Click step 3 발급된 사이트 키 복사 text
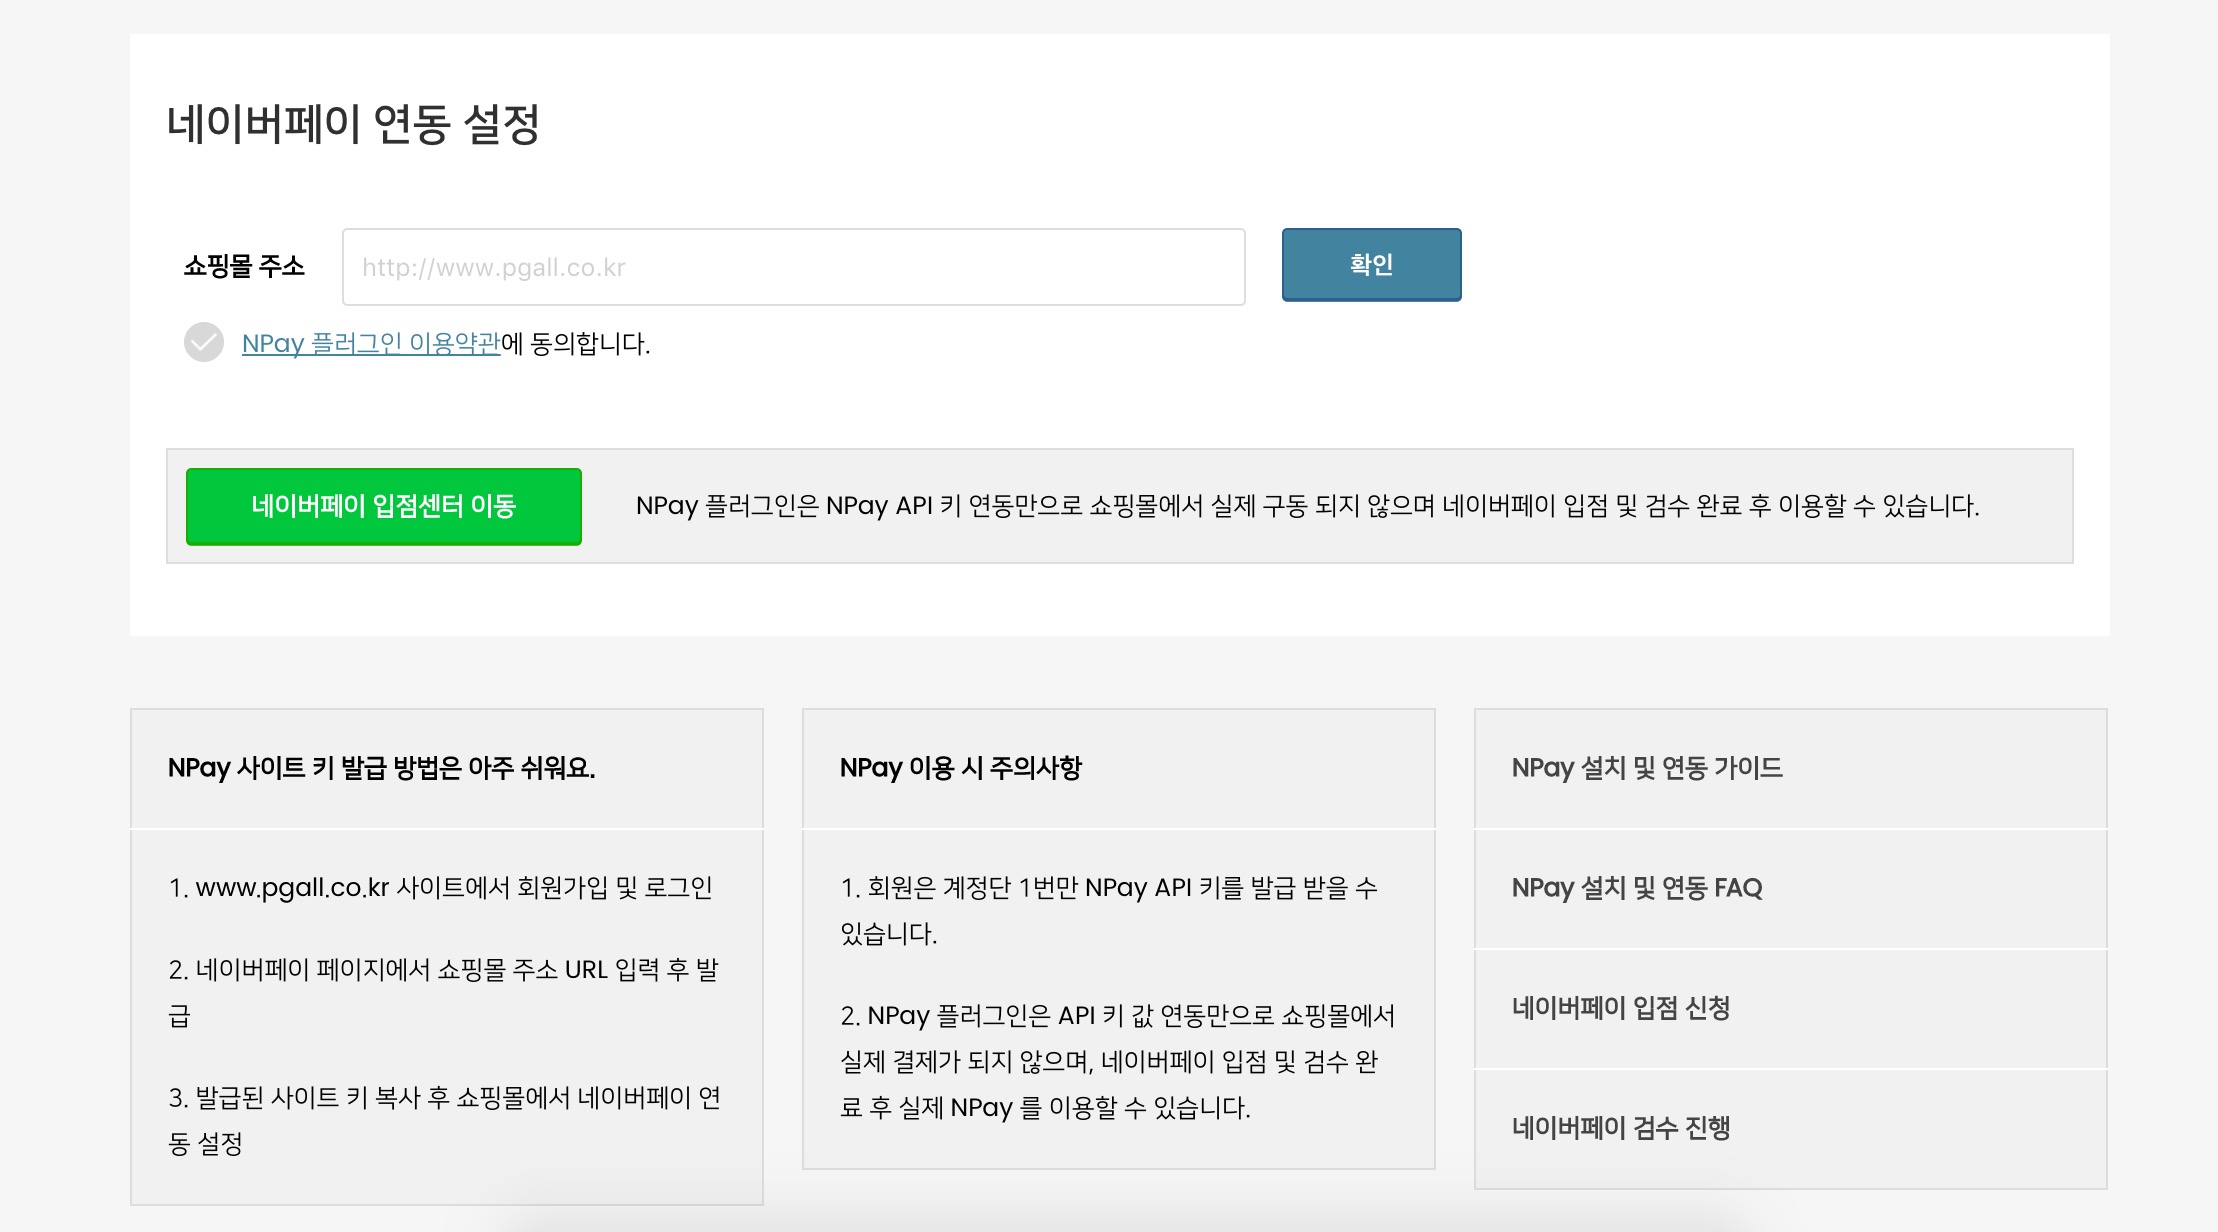Screen dimensions: 2218x1232 tap(445, 1121)
